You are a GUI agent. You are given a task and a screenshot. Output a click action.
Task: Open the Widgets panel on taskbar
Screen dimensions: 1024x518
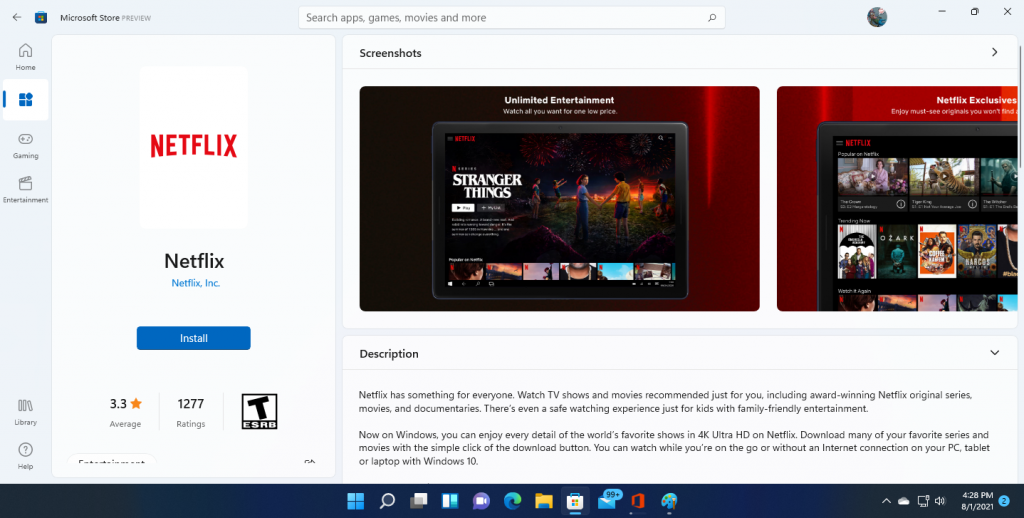pyautogui.click(x=450, y=501)
